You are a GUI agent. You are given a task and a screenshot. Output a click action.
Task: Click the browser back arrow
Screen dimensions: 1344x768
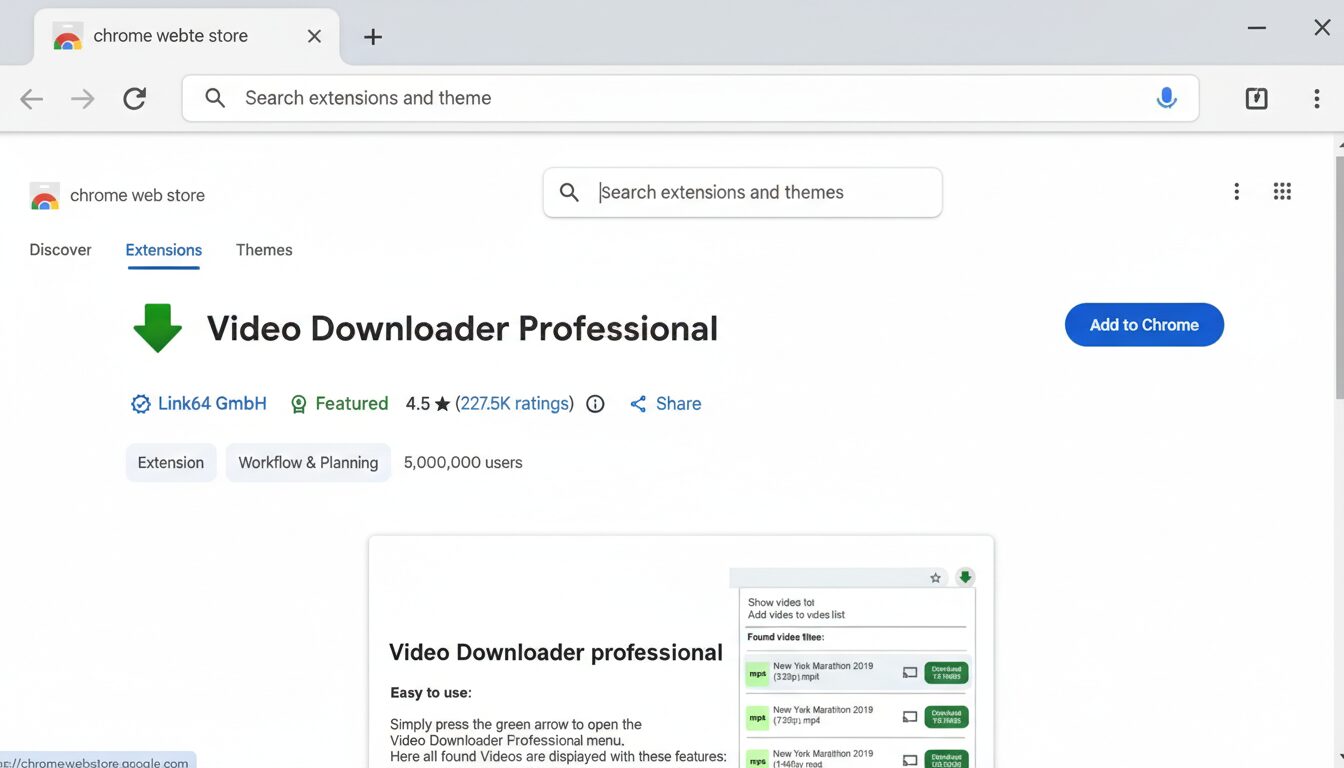(x=32, y=98)
